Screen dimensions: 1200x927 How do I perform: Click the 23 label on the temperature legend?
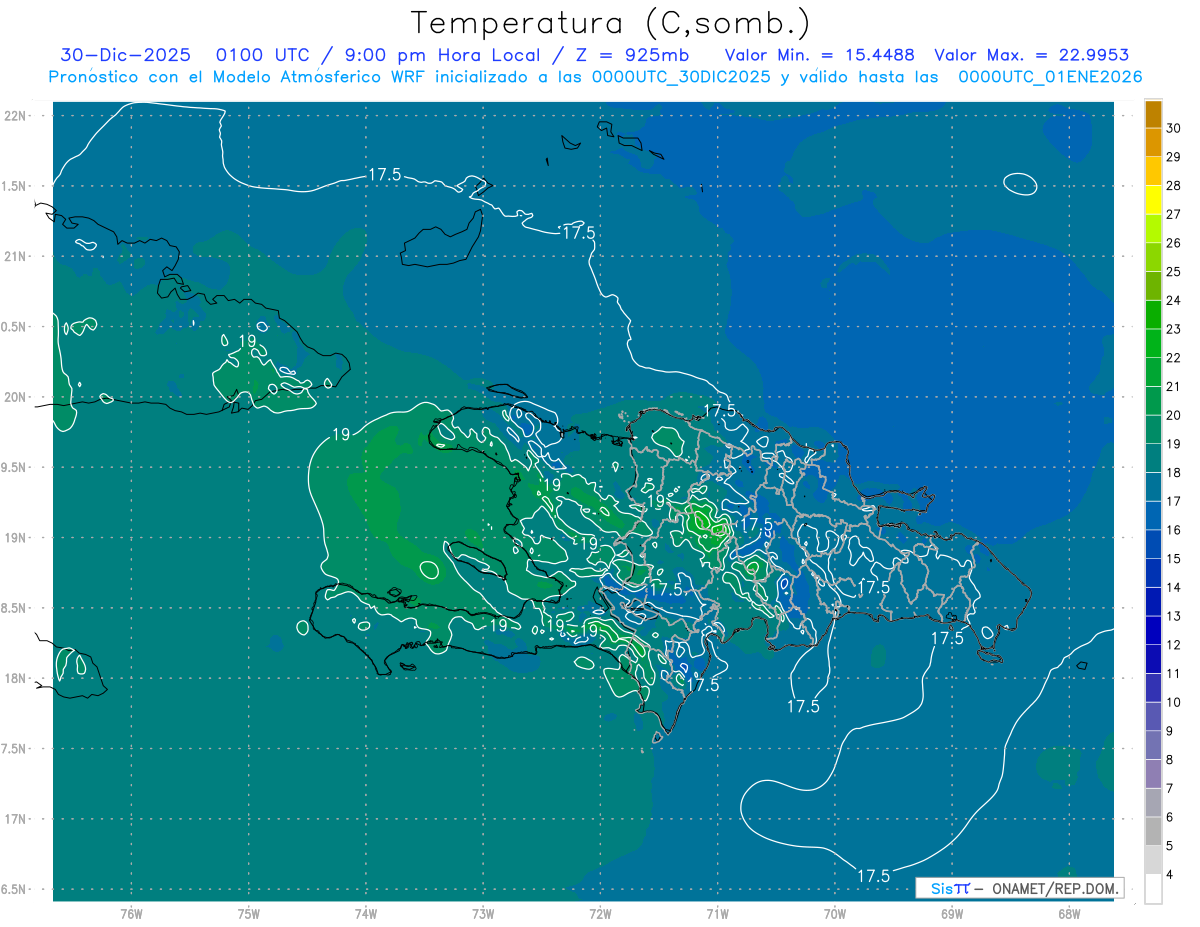click(x=1174, y=329)
